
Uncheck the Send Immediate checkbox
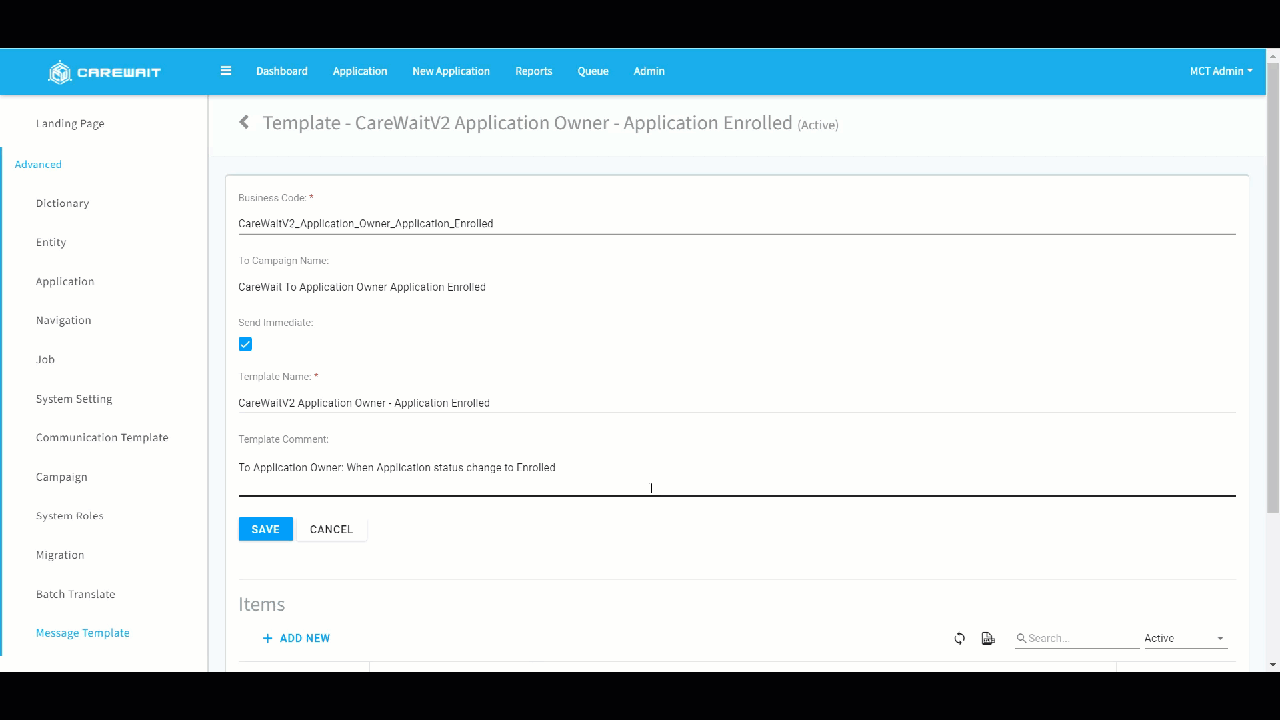click(245, 344)
